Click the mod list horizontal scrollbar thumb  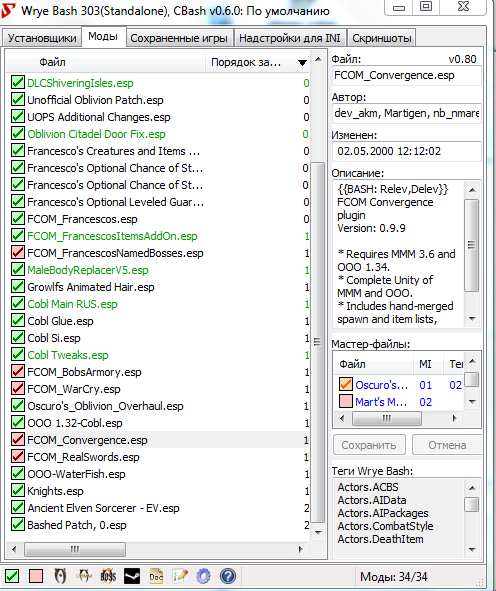[x=75, y=549]
